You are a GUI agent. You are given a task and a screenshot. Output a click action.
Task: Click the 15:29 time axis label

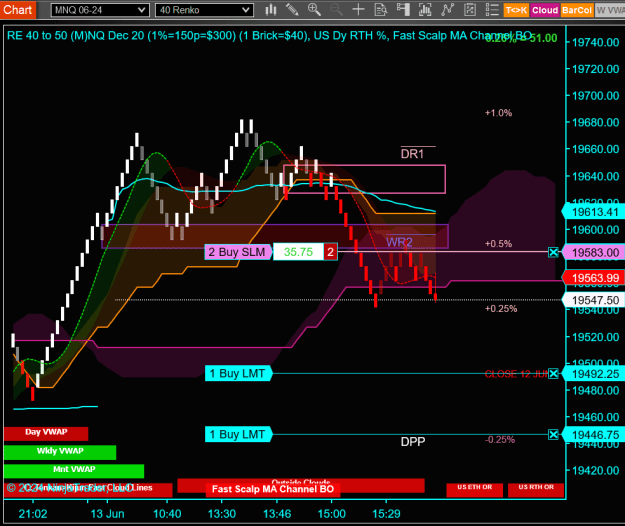coord(386,514)
